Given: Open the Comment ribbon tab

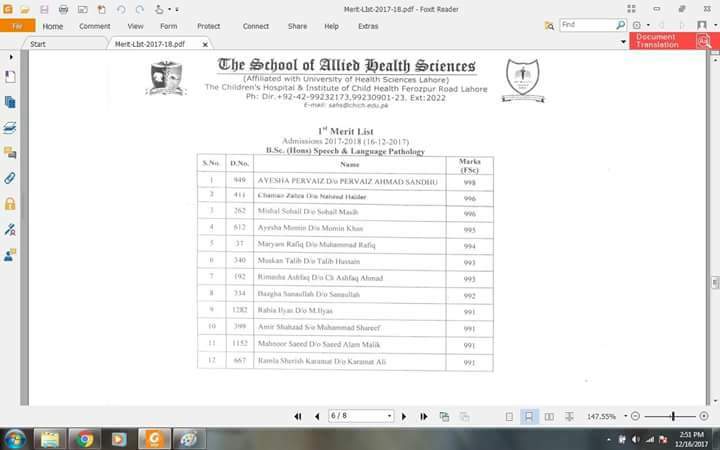Looking at the screenshot, I should [95, 26].
